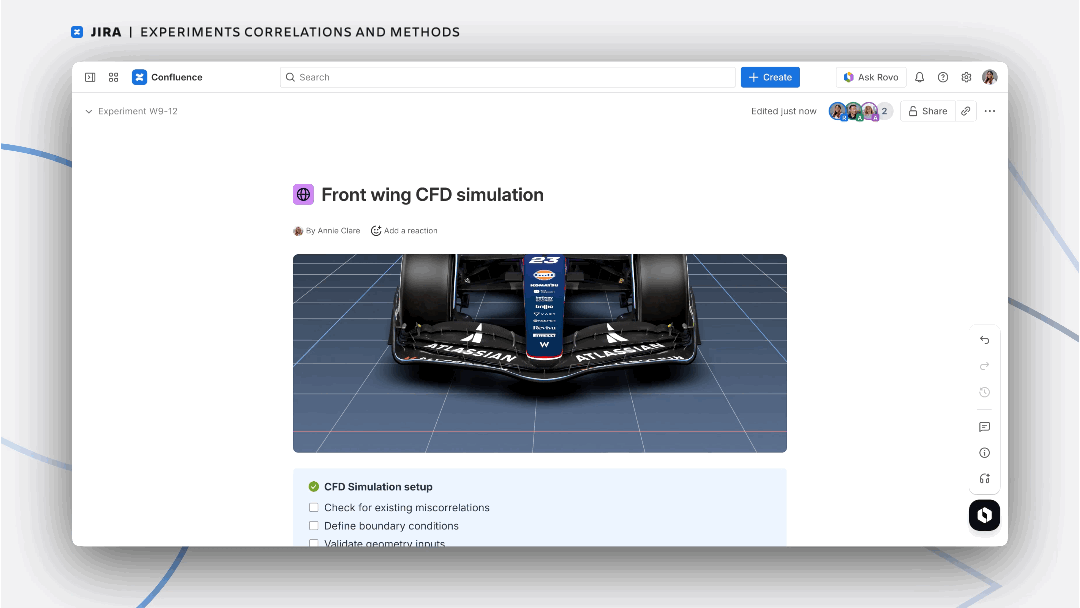Select Undo in the page toolbar
This screenshot has height=608, width=1080.
coord(984,340)
